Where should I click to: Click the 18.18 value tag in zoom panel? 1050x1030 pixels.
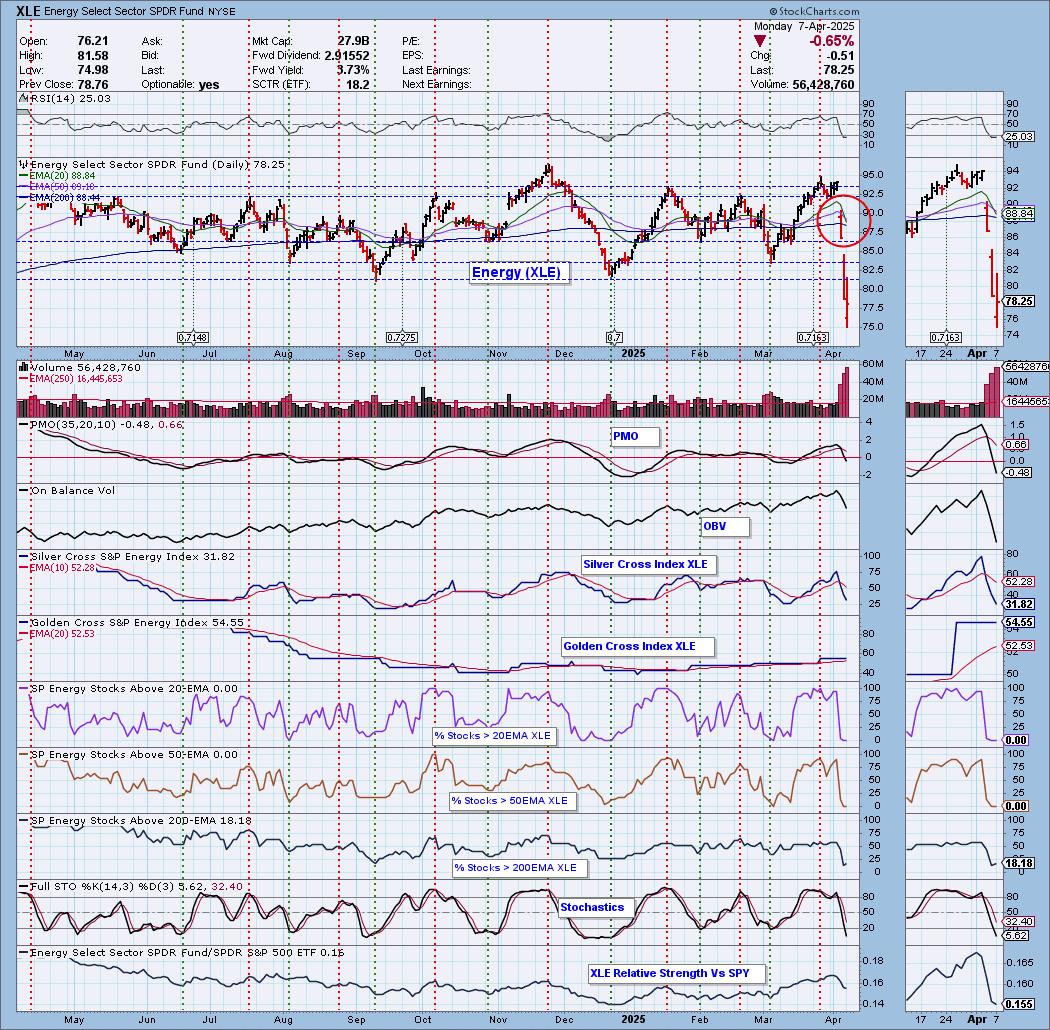1019,864
